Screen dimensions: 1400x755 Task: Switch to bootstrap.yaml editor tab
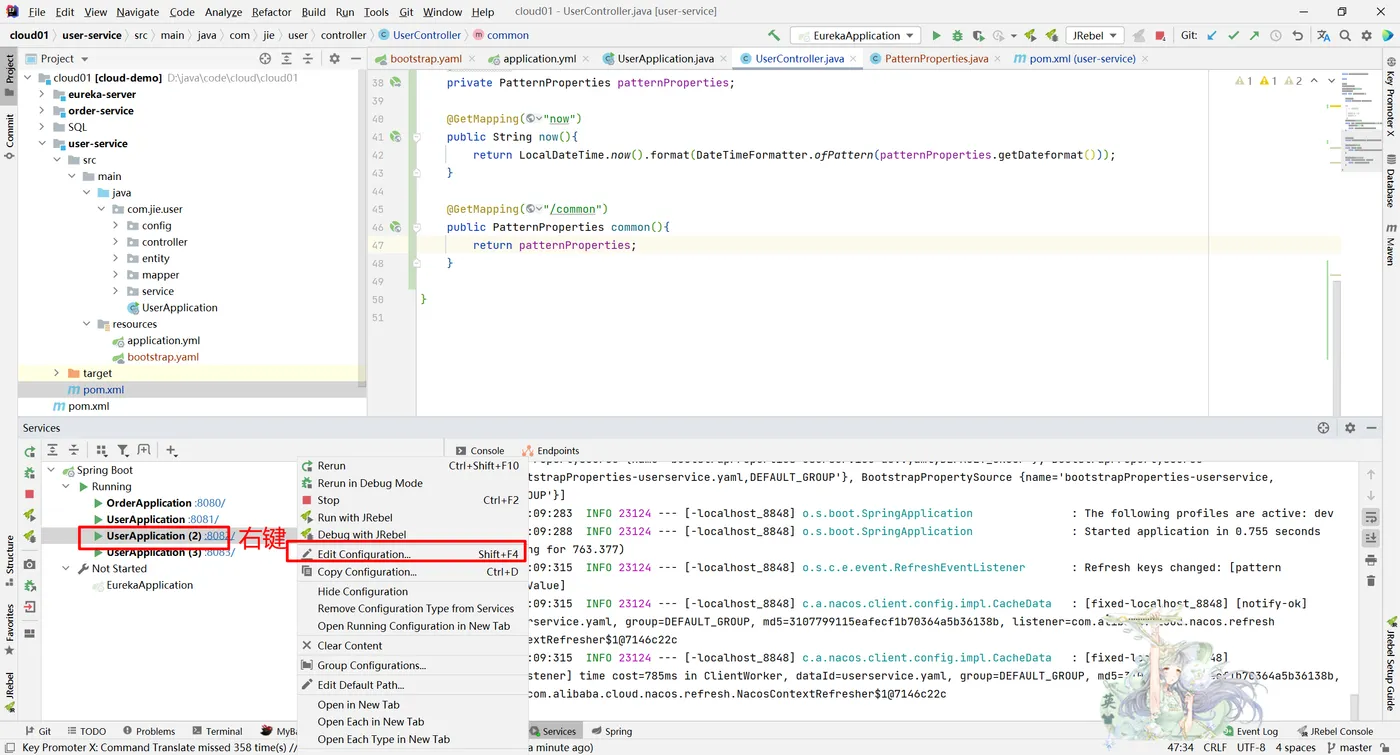coord(425,59)
